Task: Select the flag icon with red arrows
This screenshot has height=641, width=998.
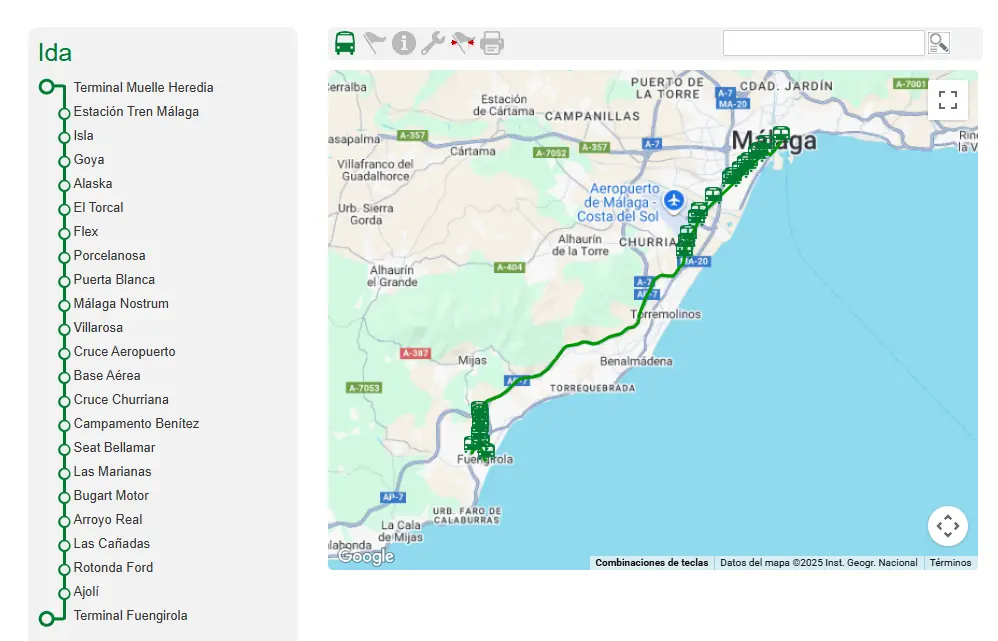Action: [461, 42]
